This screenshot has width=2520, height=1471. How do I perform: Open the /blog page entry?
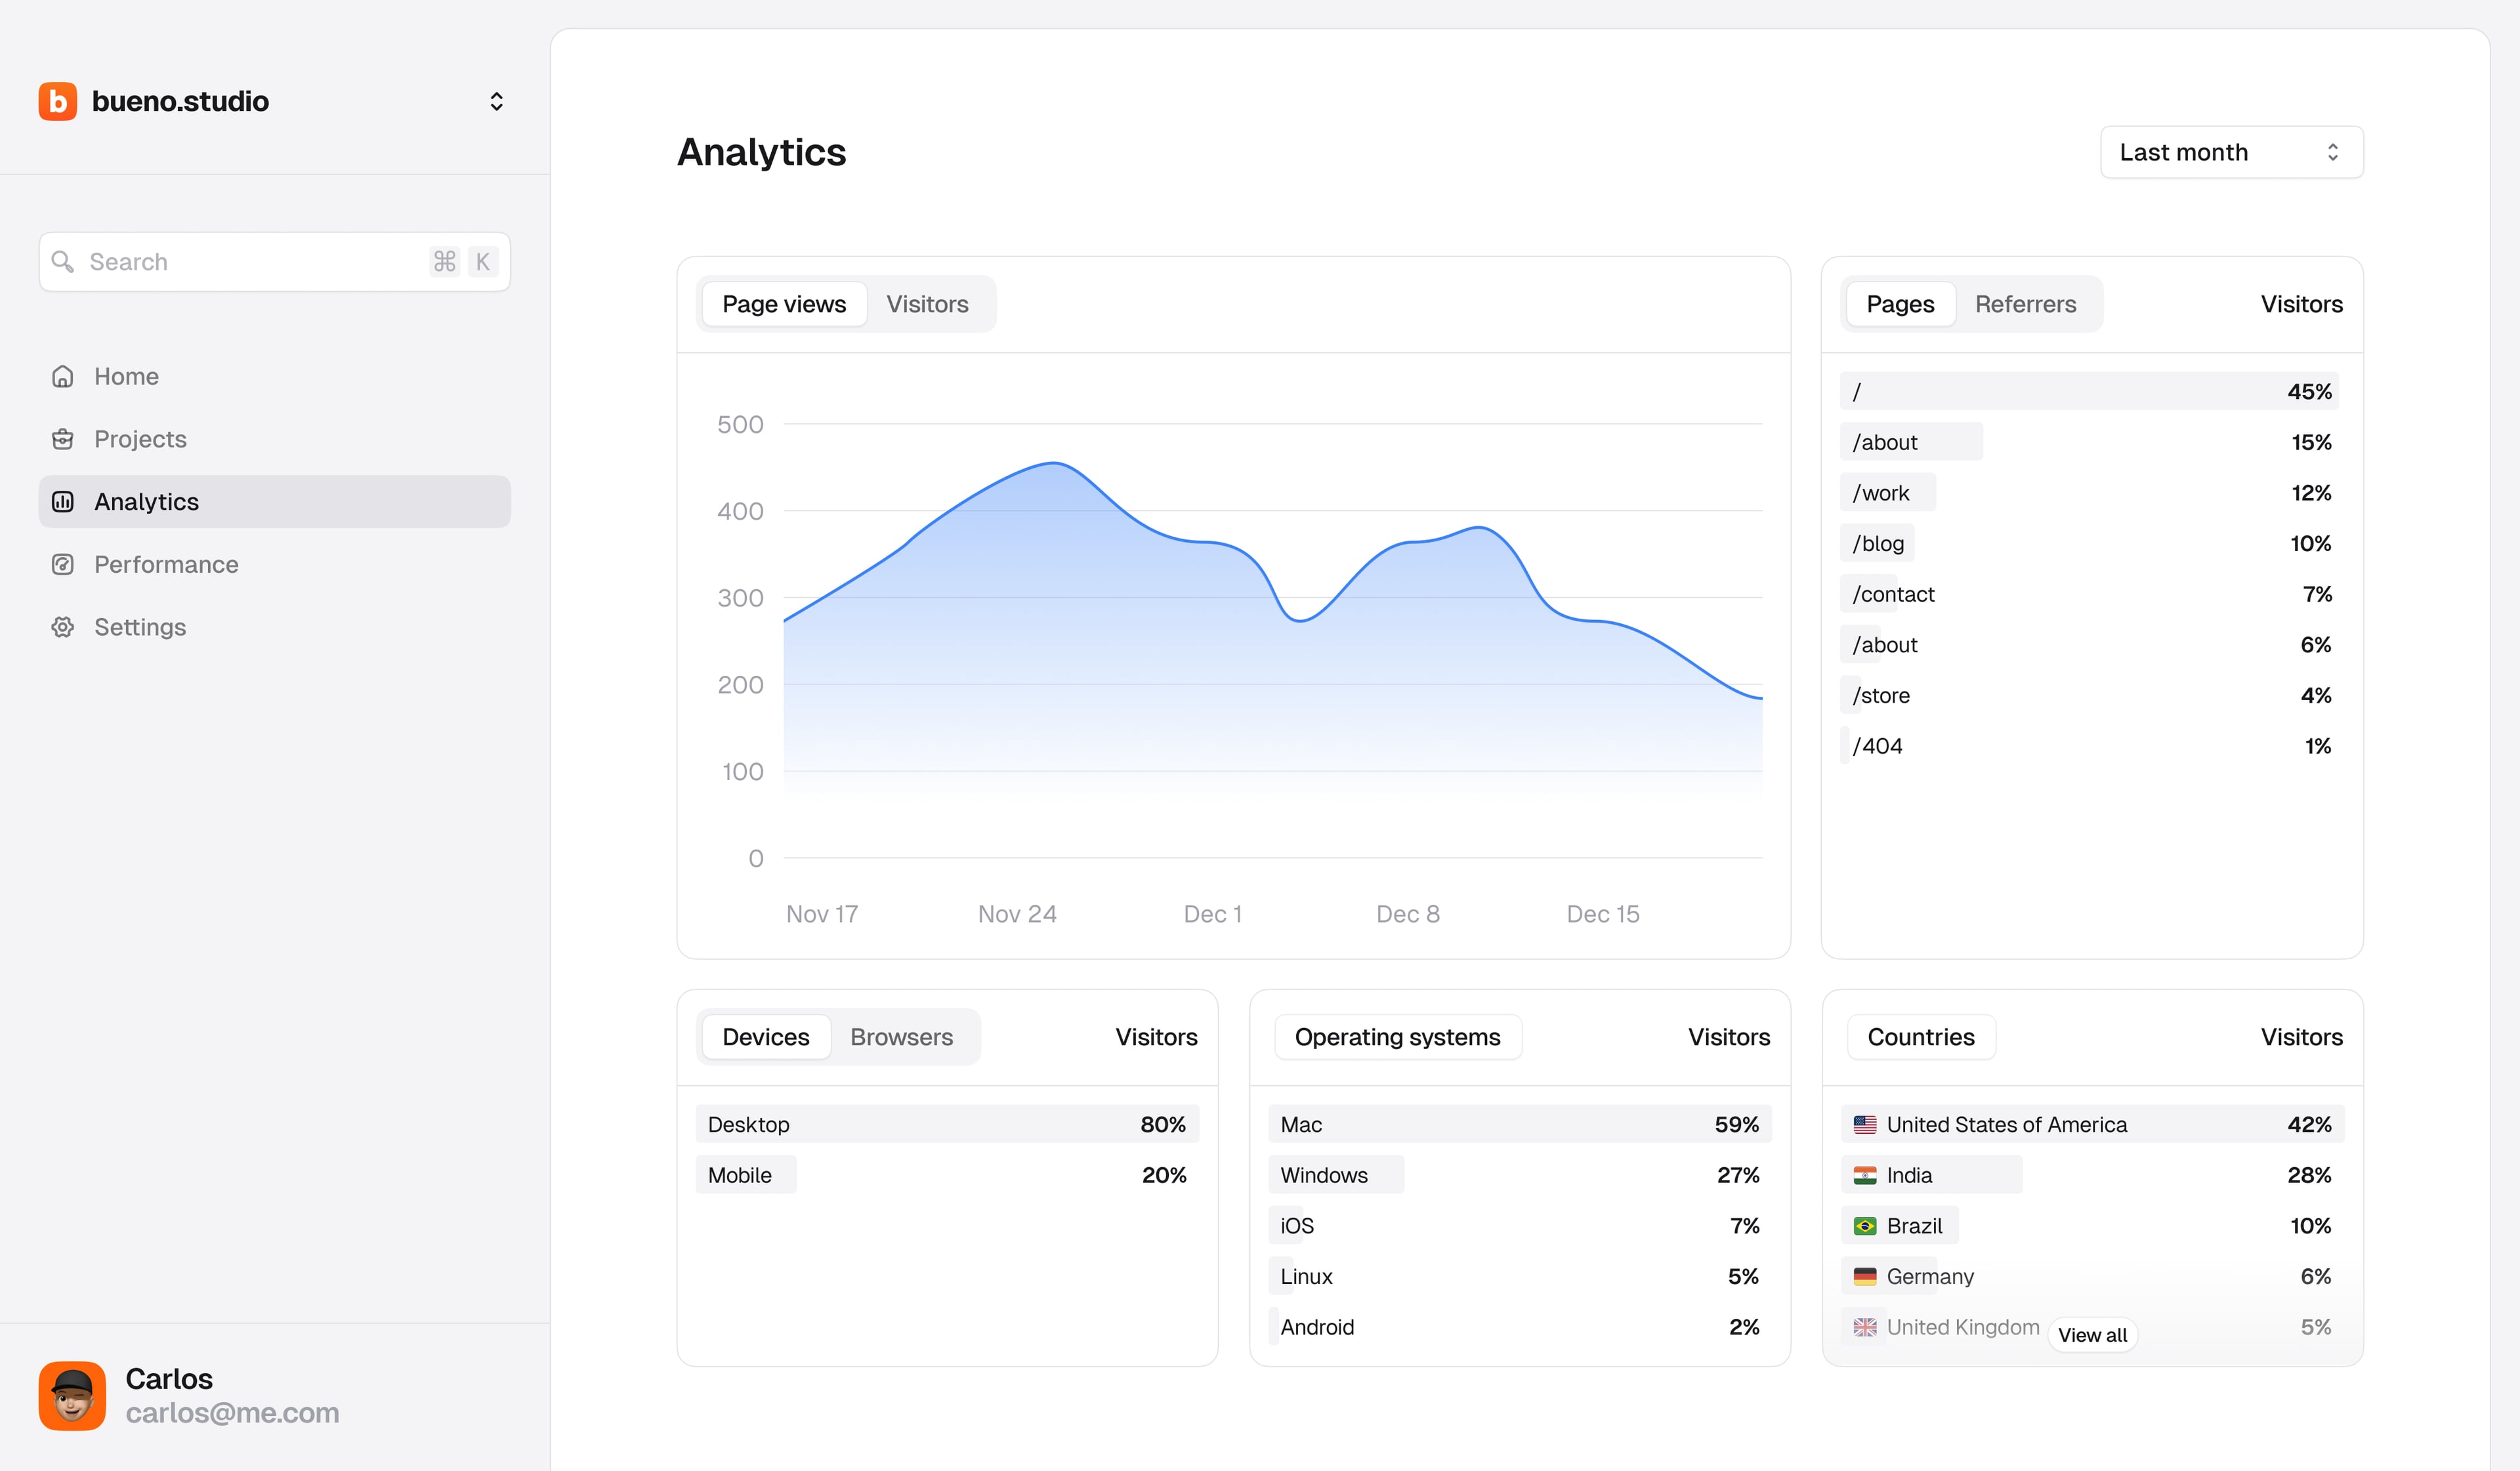1877,543
